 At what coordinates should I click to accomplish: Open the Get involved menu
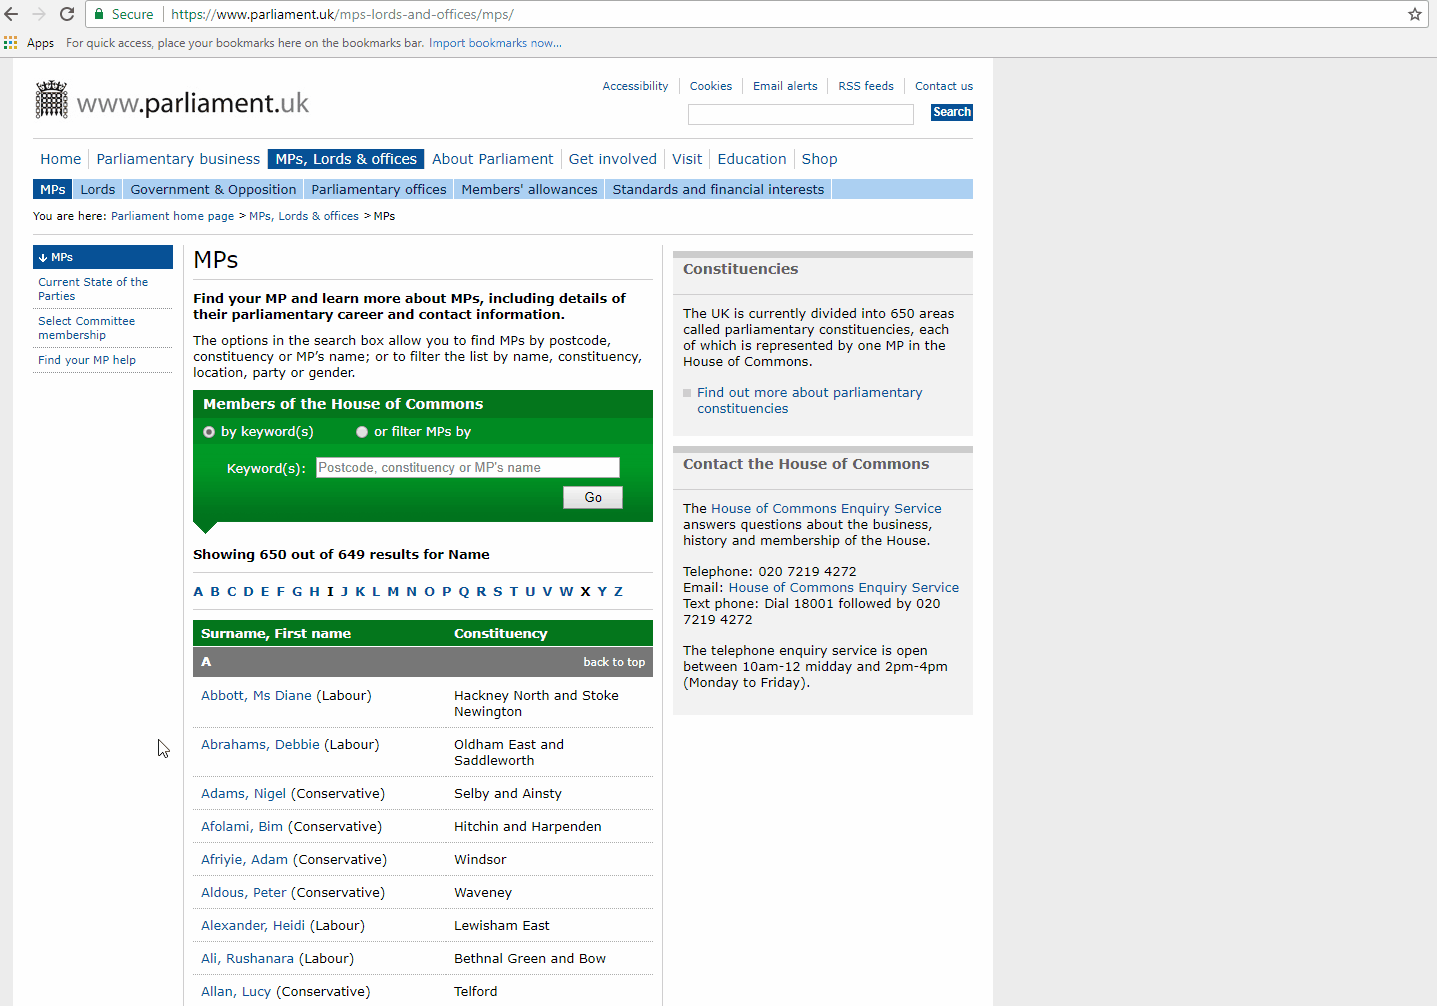[x=613, y=159]
